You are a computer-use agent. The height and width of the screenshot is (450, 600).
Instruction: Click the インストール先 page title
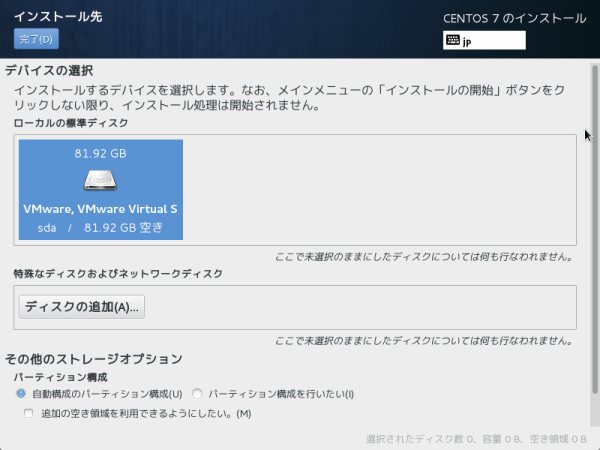(x=58, y=16)
